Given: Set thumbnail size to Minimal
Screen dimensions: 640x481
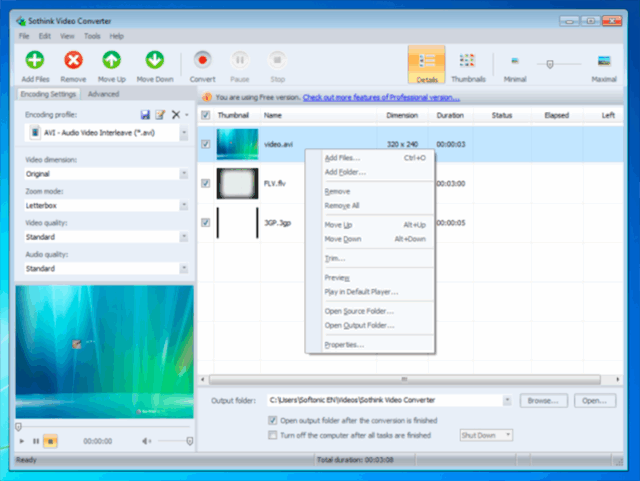Looking at the screenshot, I should (x=515, y=61).
